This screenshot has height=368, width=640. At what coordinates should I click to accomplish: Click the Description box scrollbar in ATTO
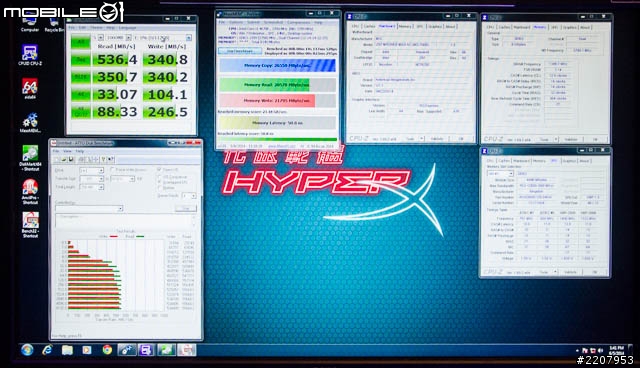[194, 221]
